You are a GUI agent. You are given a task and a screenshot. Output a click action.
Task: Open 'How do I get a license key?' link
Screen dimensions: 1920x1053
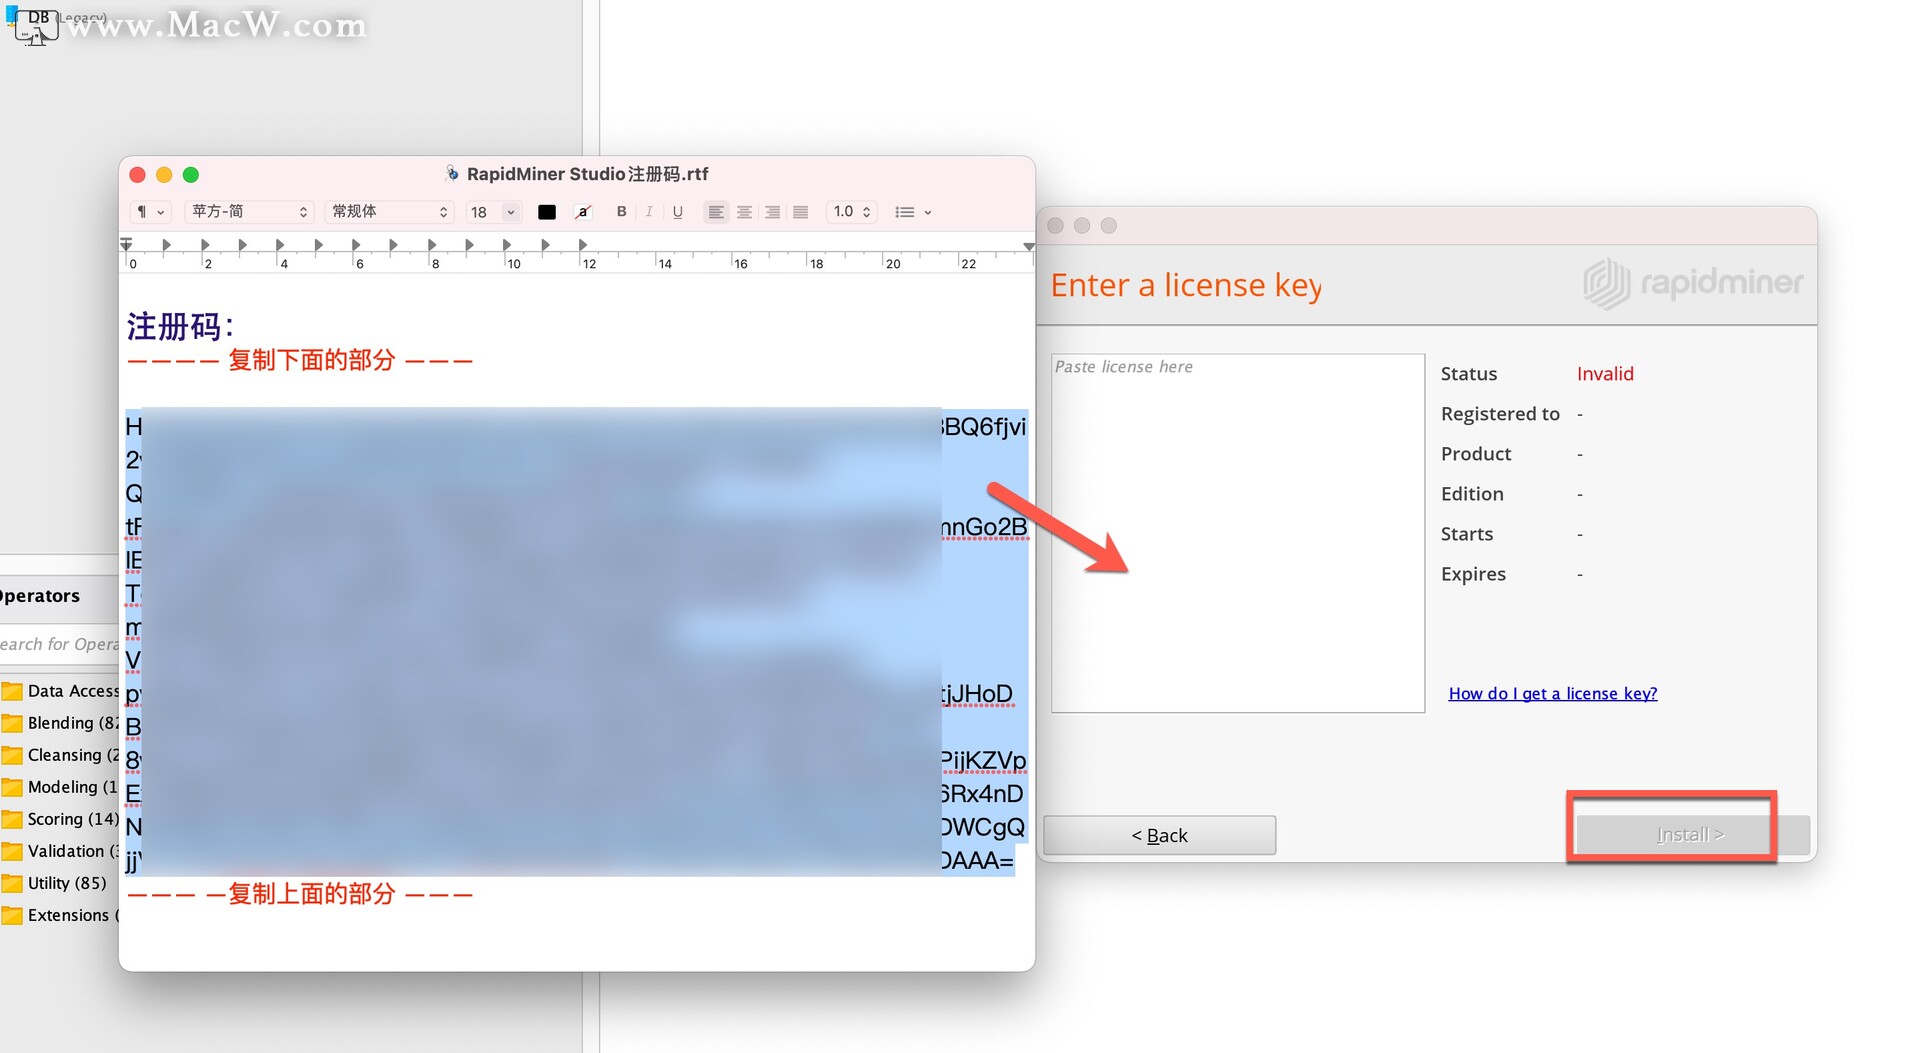1552,693
